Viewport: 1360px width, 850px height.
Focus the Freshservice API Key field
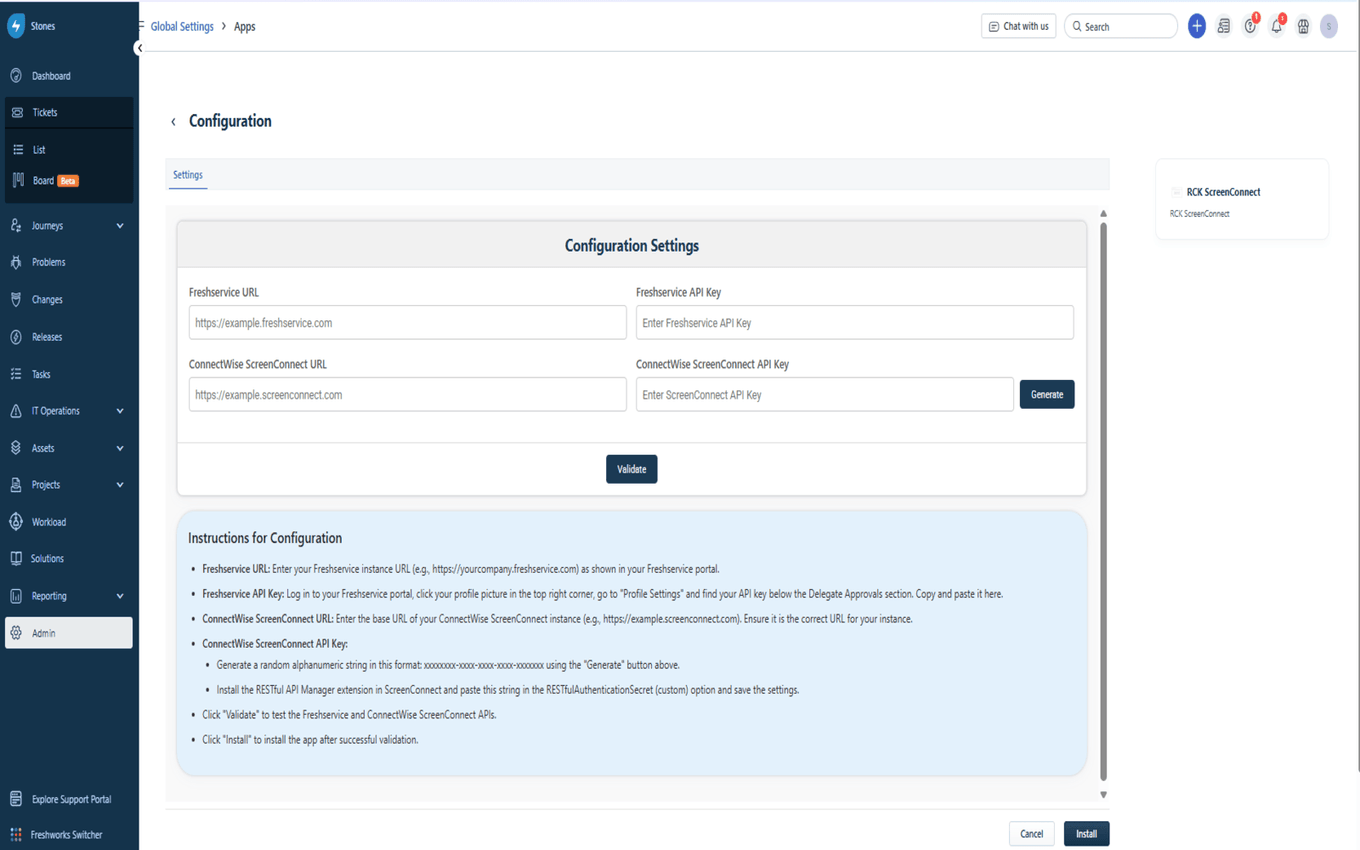[x=855, y=323]
